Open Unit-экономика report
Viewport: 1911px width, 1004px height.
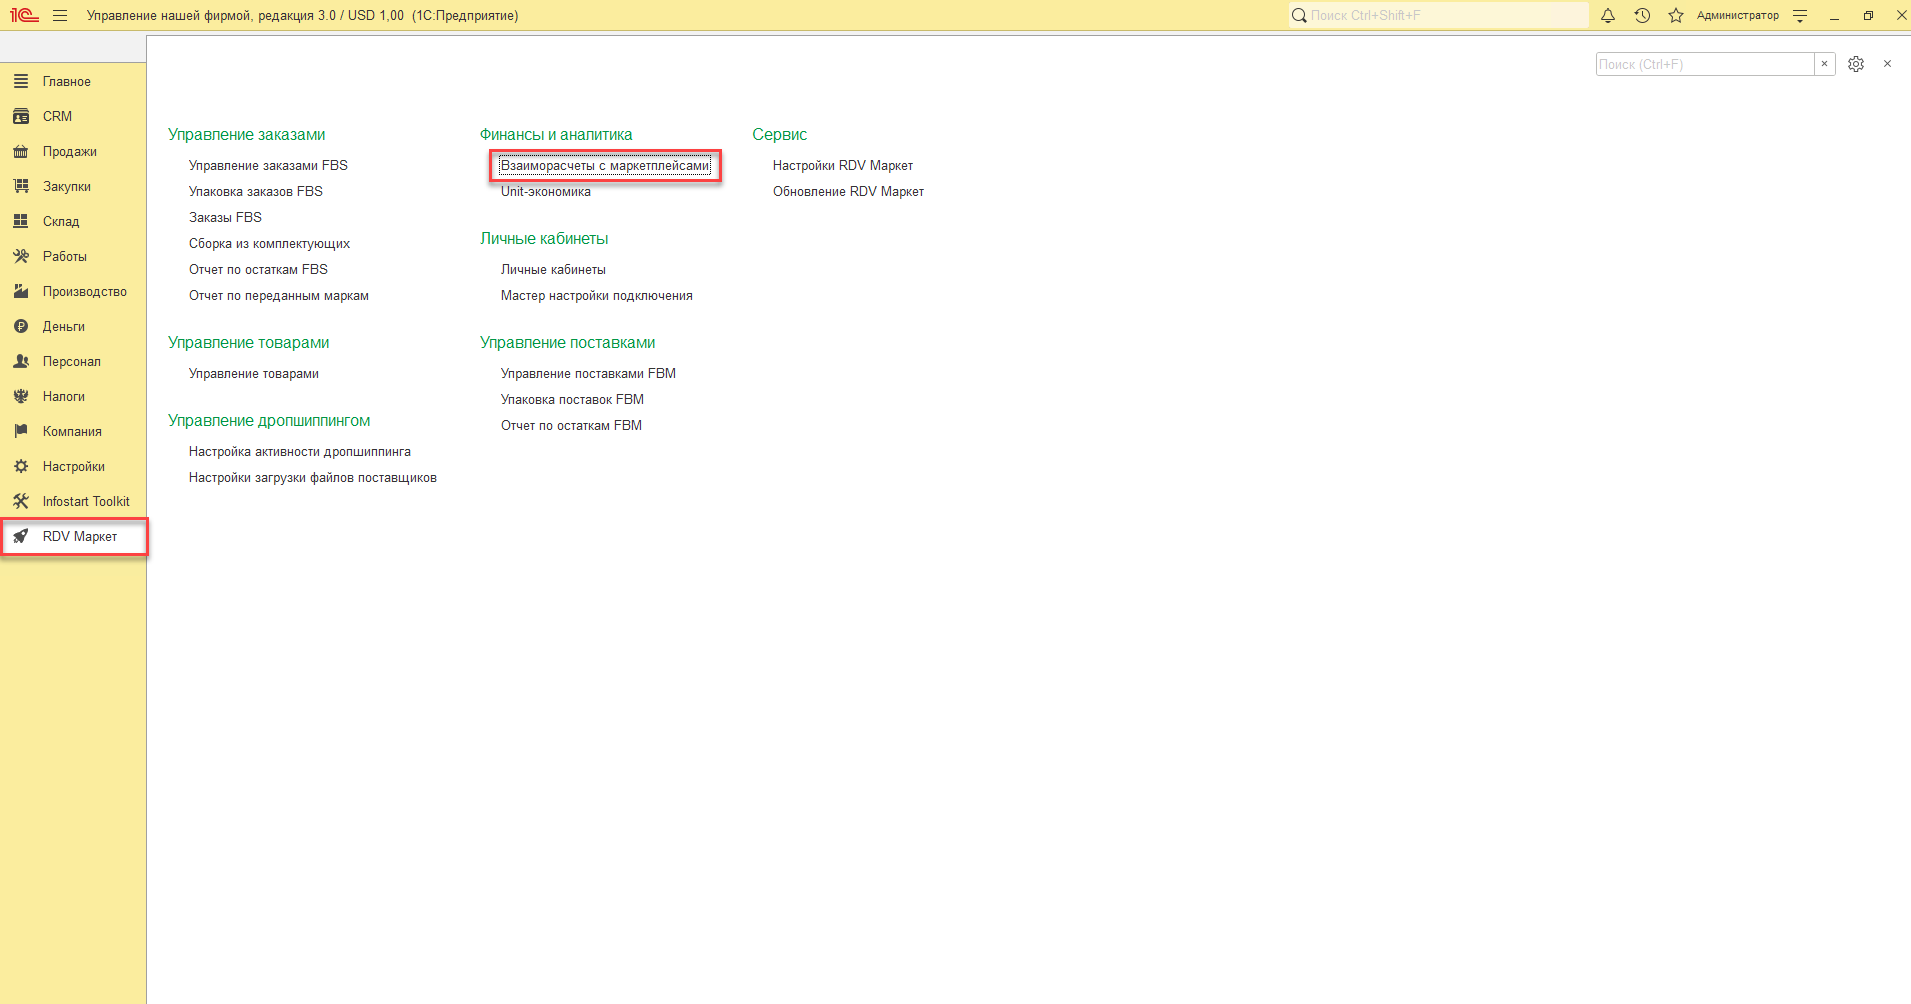pos(546,191)
